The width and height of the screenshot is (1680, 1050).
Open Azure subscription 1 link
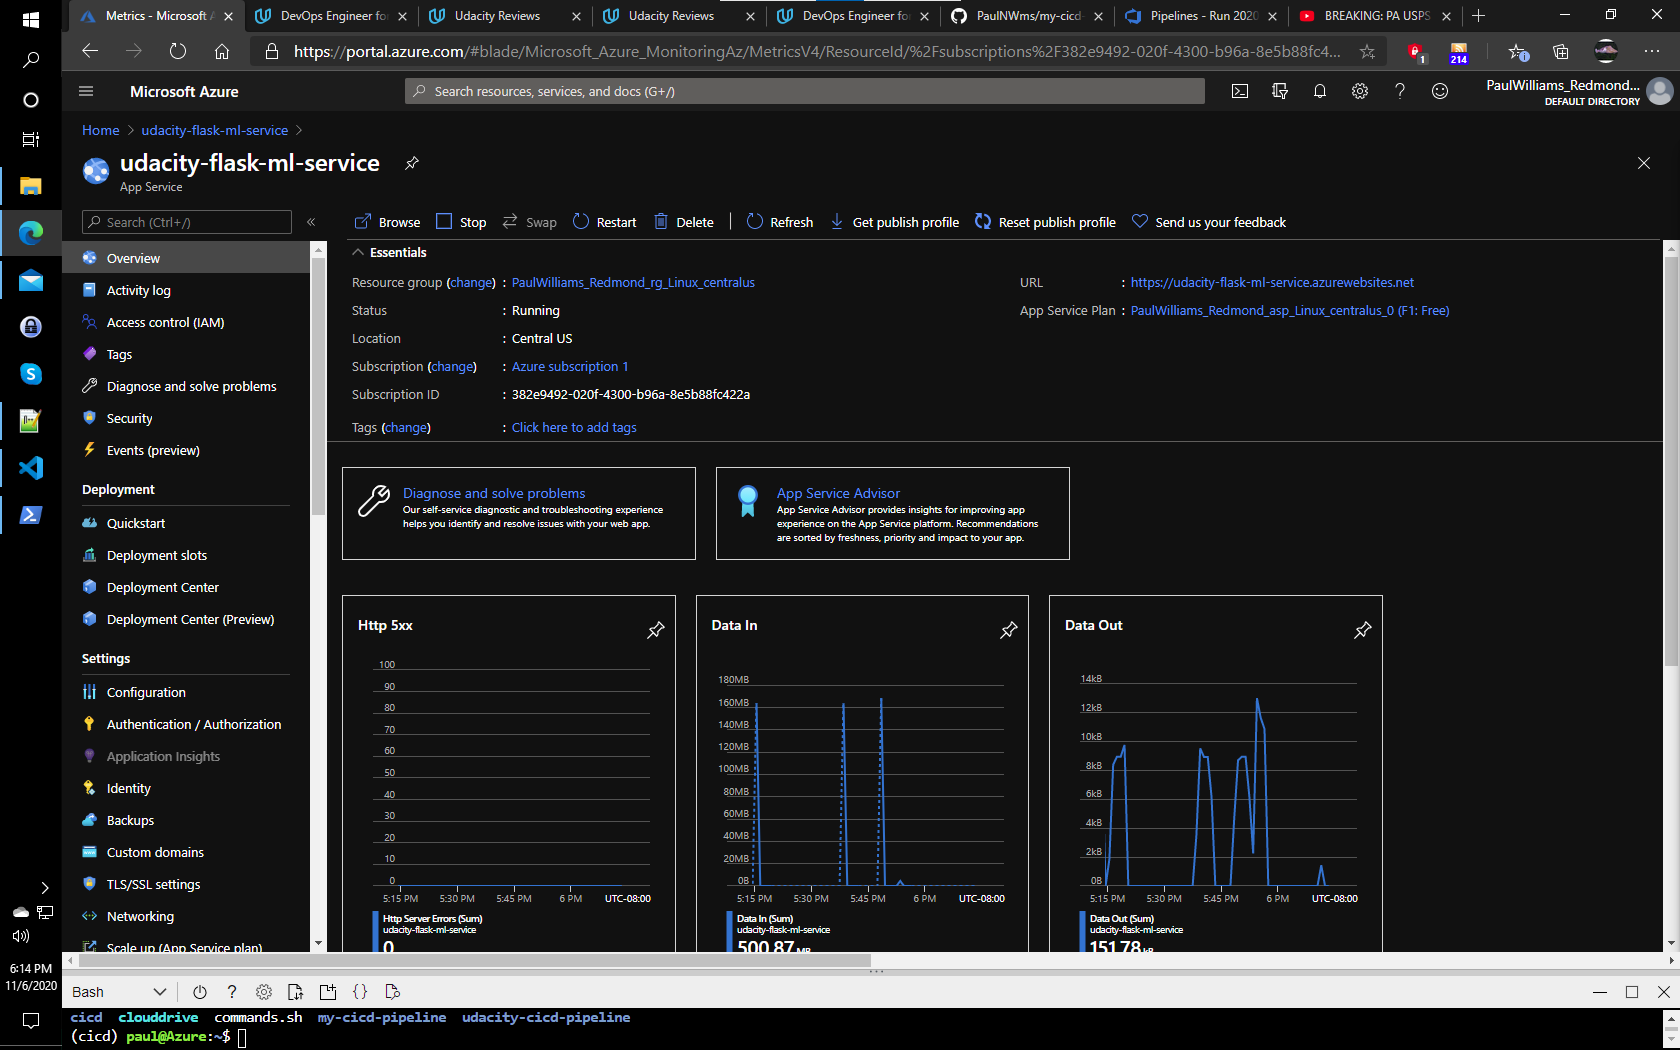tap(570, 367)
